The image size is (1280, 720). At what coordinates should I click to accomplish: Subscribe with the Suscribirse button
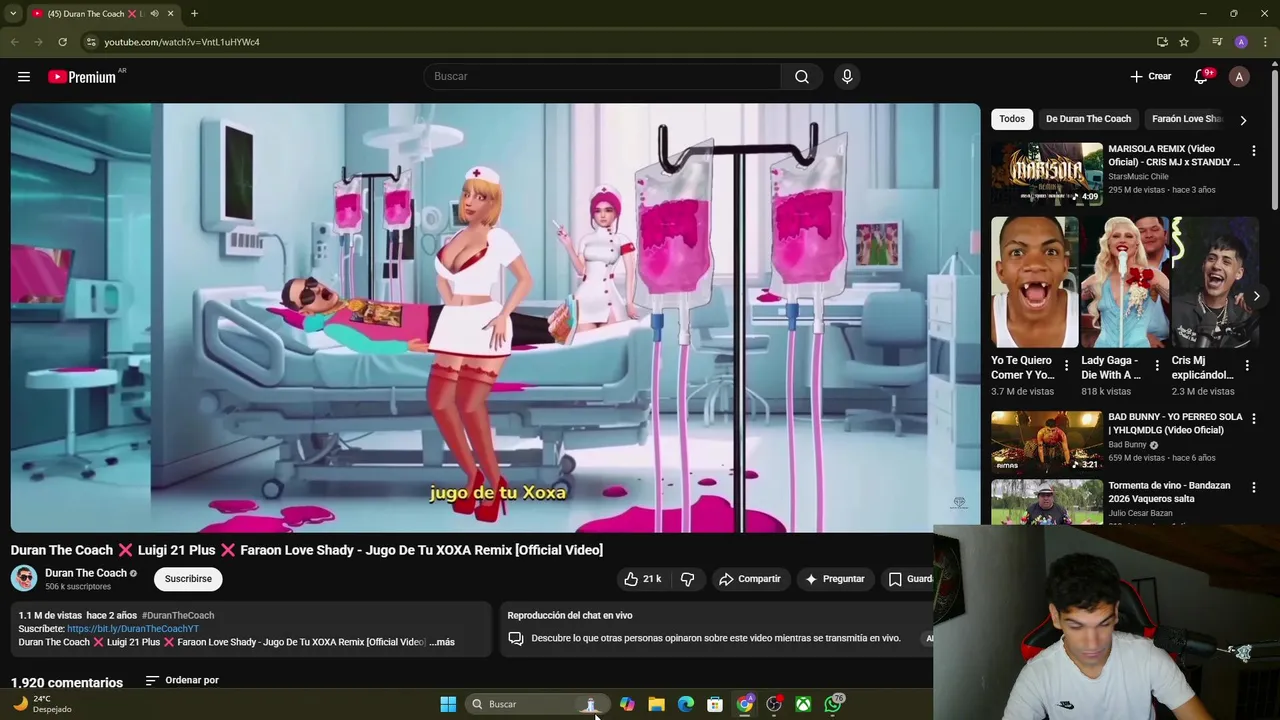pos(188,579)
